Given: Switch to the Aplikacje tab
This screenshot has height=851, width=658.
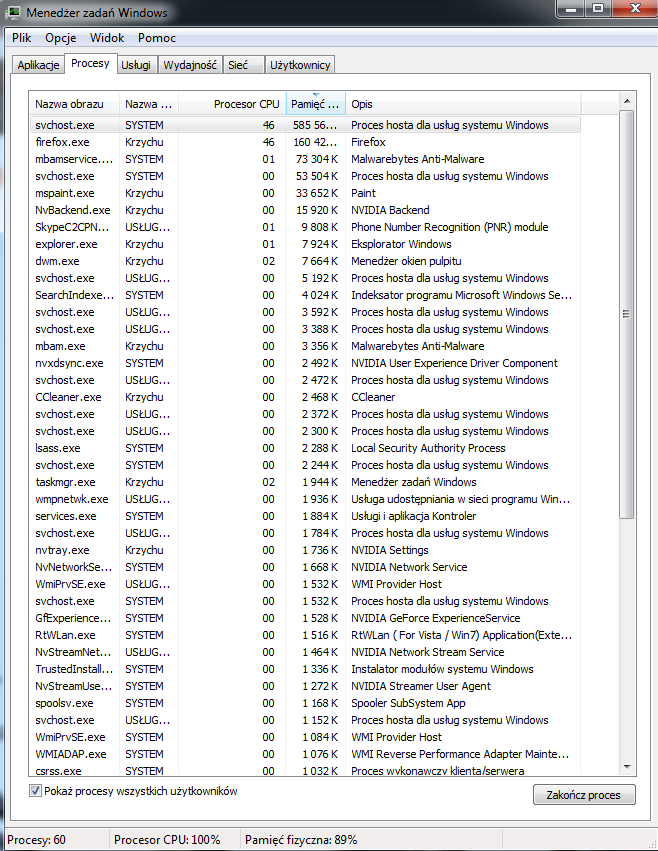Looking at the screenshot, I should pos(38,65).
